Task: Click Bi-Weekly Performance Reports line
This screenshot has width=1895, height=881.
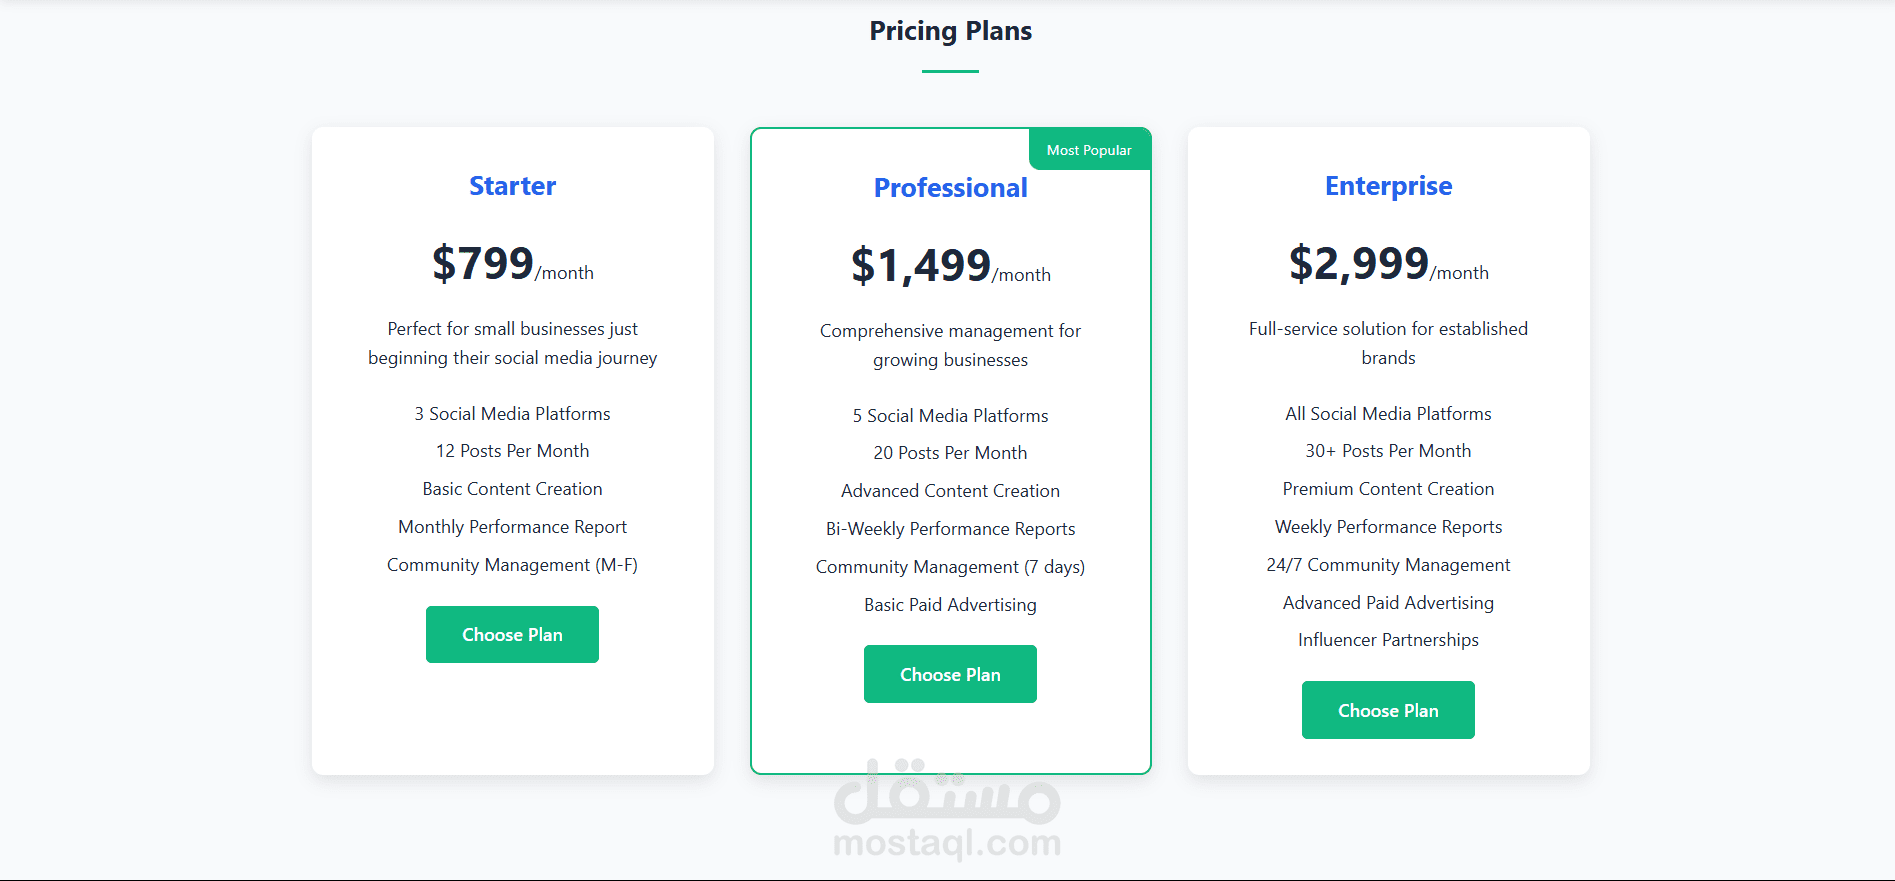Action: 950,529
